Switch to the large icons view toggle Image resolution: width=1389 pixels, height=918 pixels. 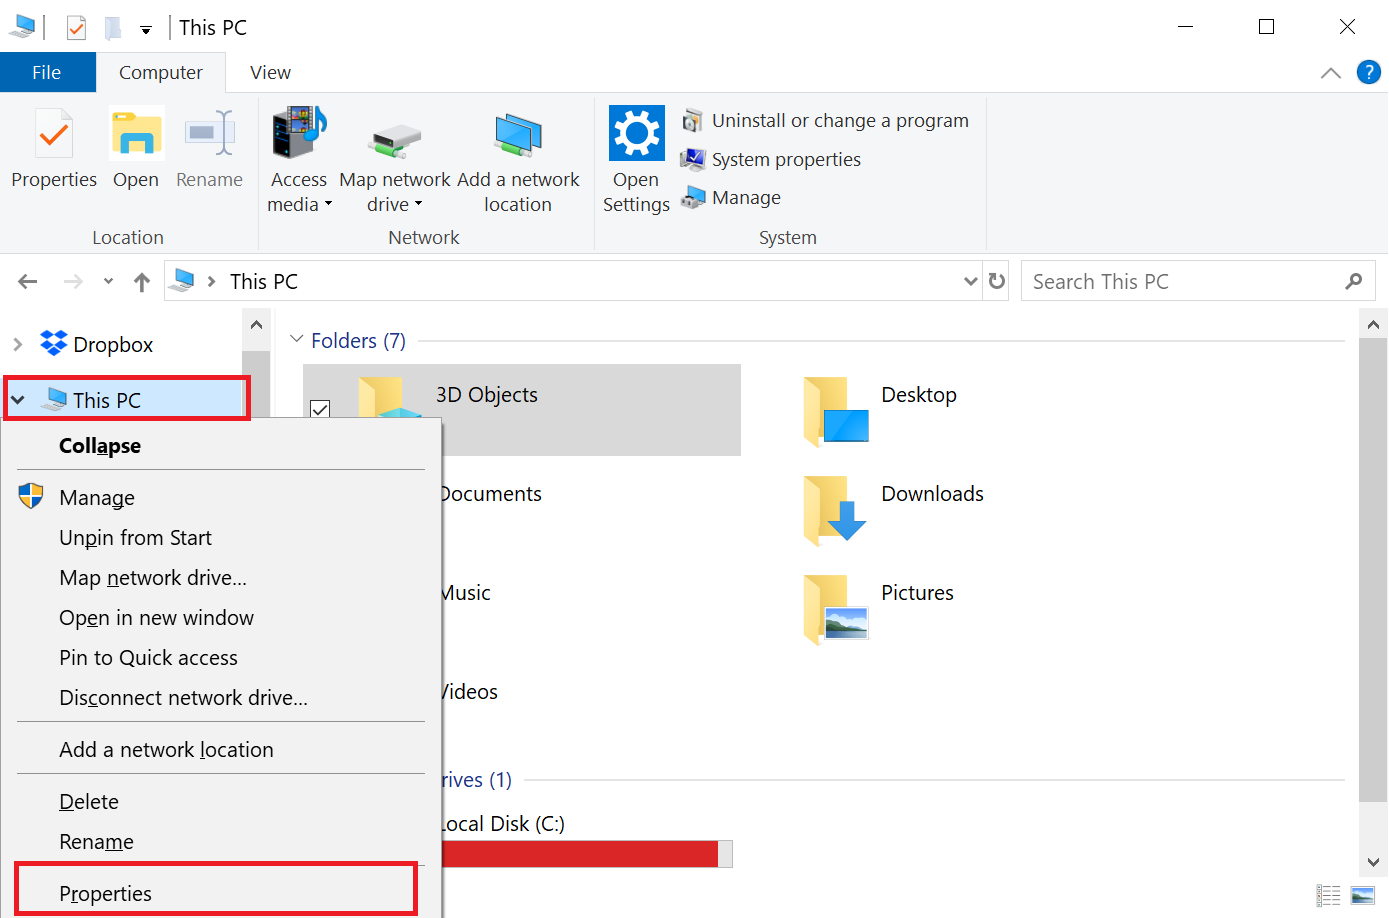pos(1362,895)
